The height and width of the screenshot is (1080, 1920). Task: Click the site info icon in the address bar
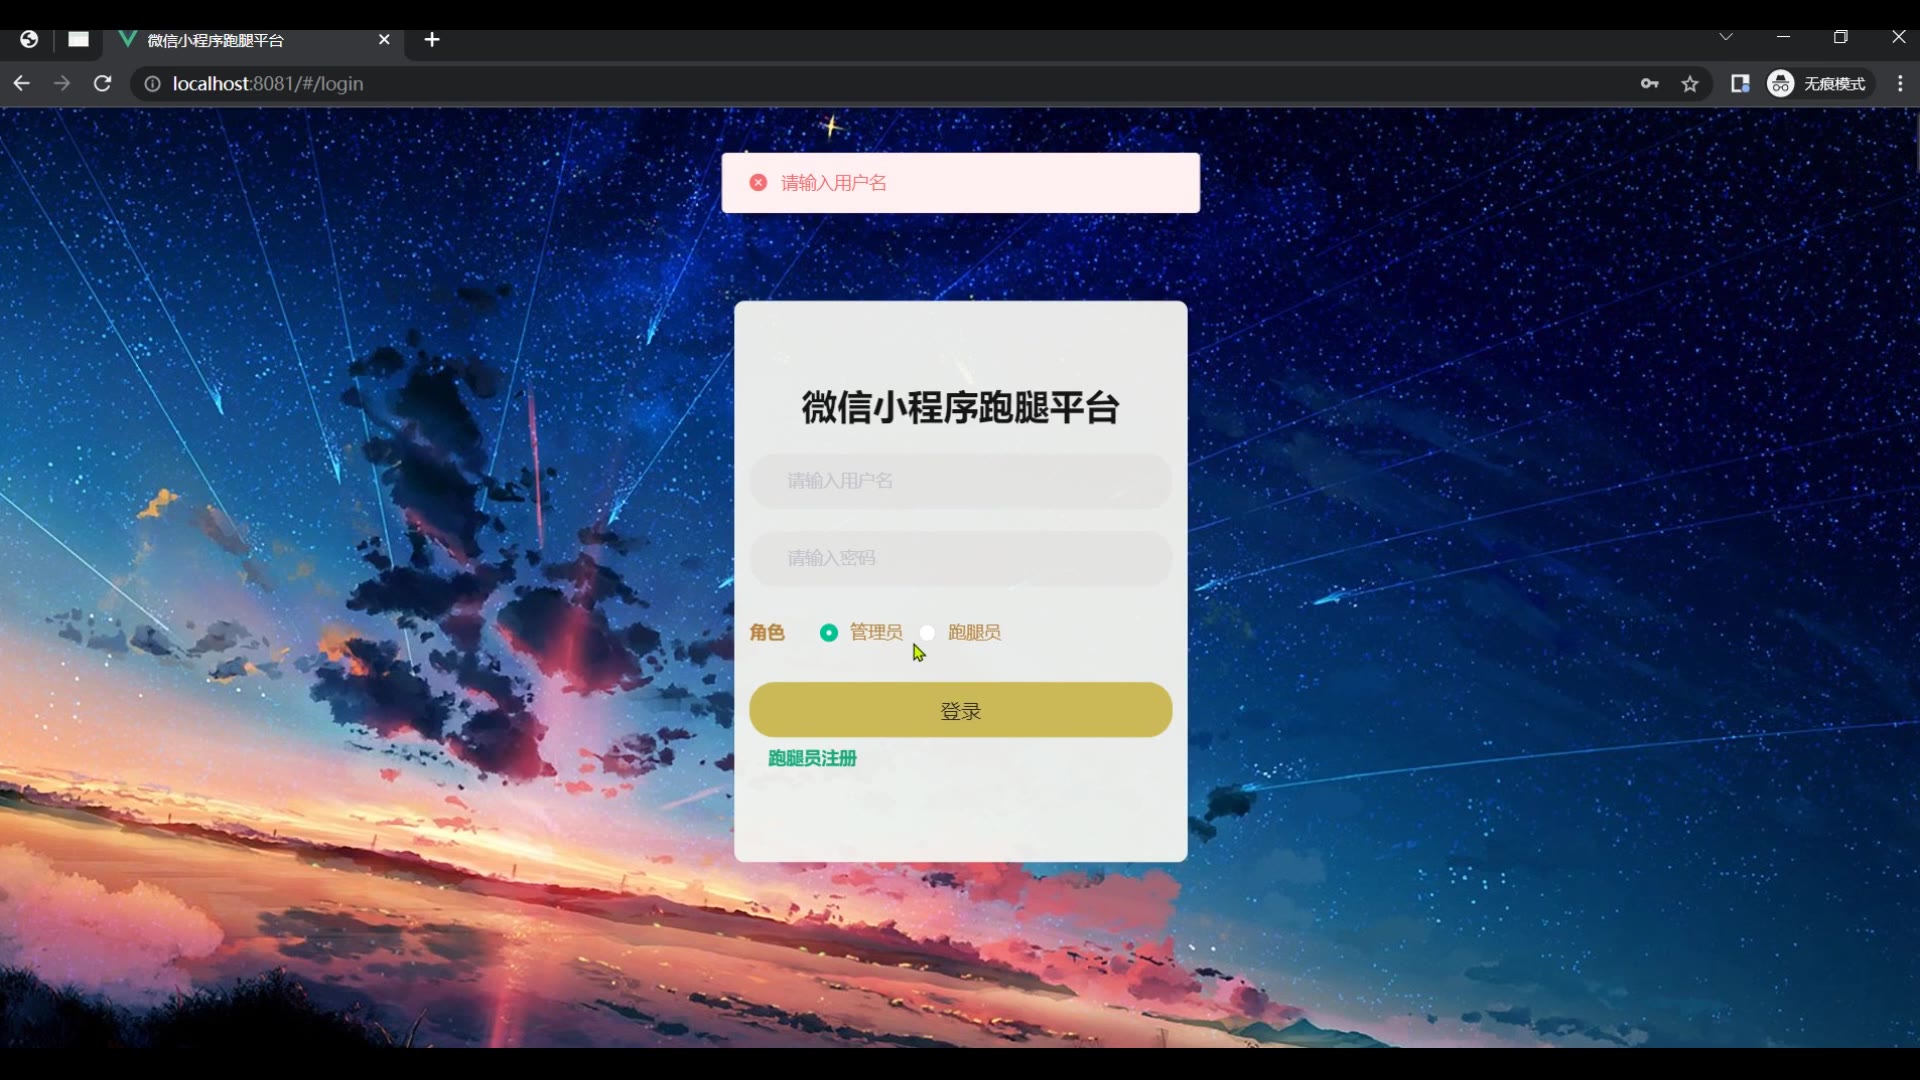point(152,84)
